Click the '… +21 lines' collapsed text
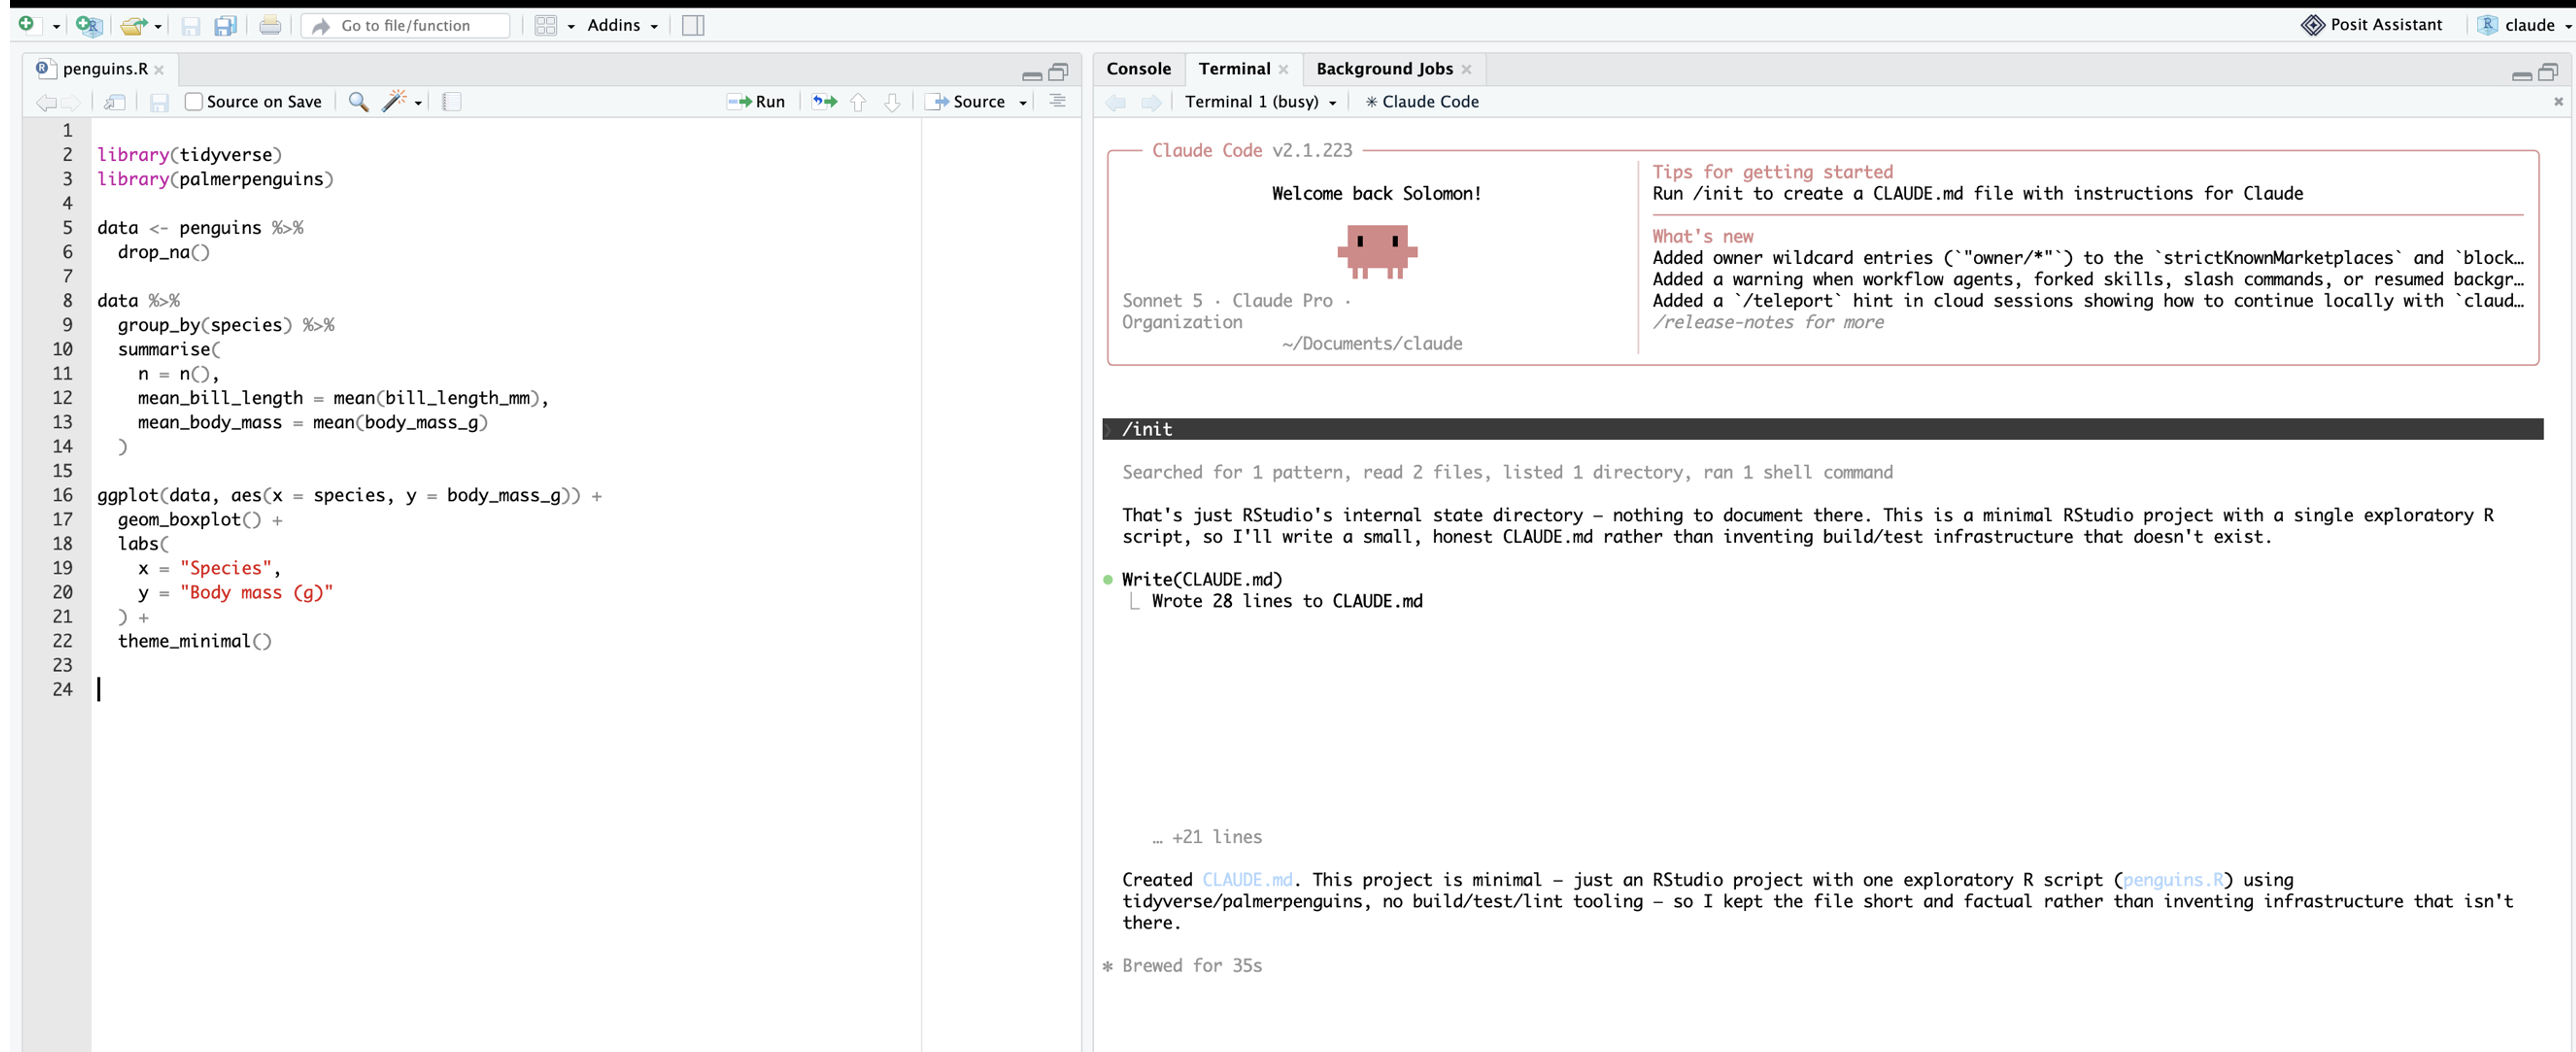Image resolution: width=2576 pixels, height=1052 pixels. [x=1207, y=836]
